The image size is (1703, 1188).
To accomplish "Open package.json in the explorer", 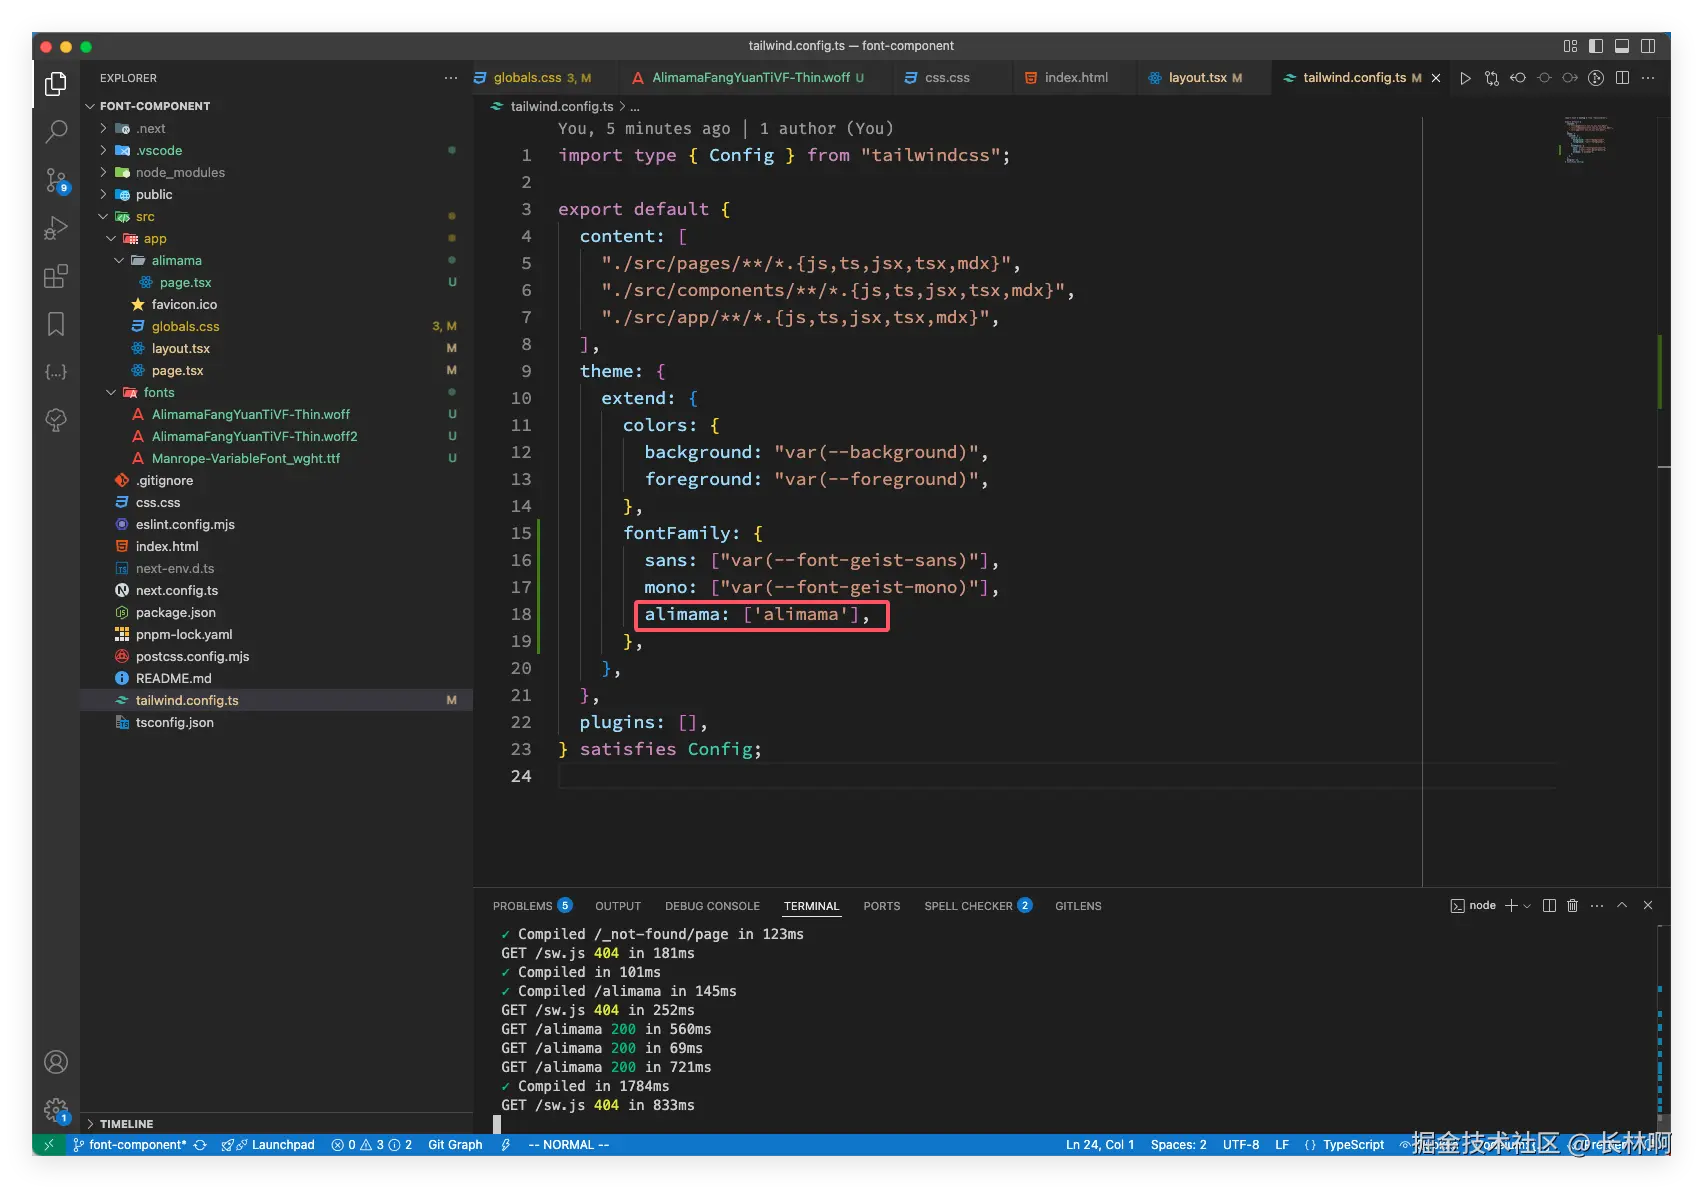I will coord(175,613).
